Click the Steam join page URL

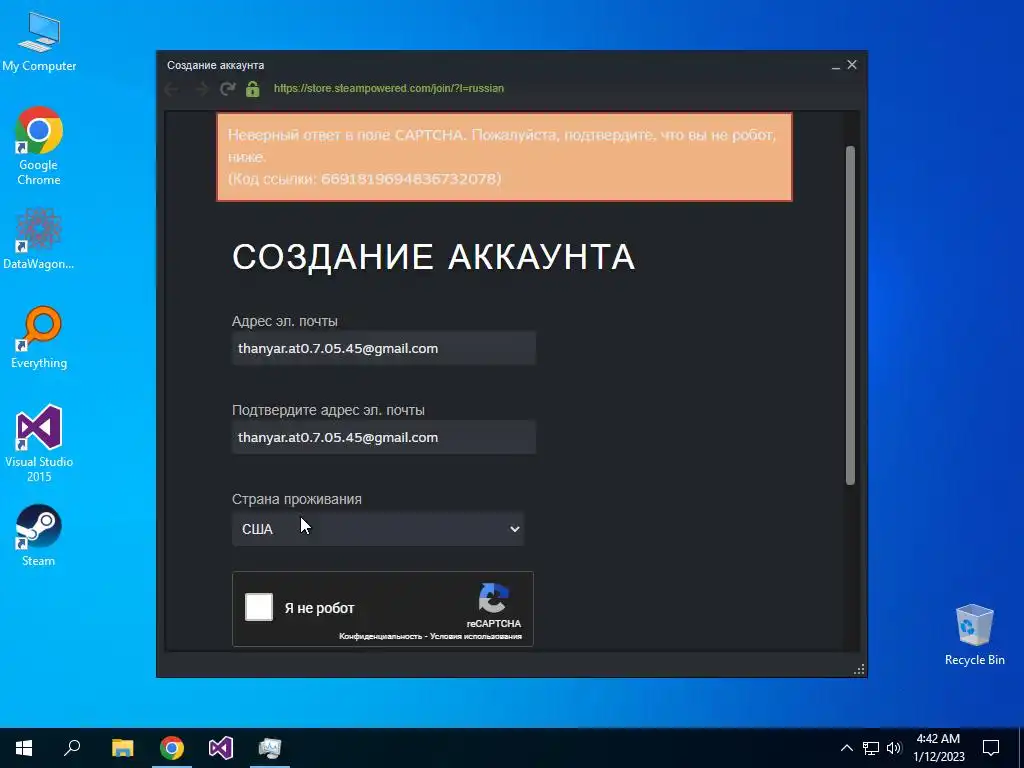[x=389, y=88]
